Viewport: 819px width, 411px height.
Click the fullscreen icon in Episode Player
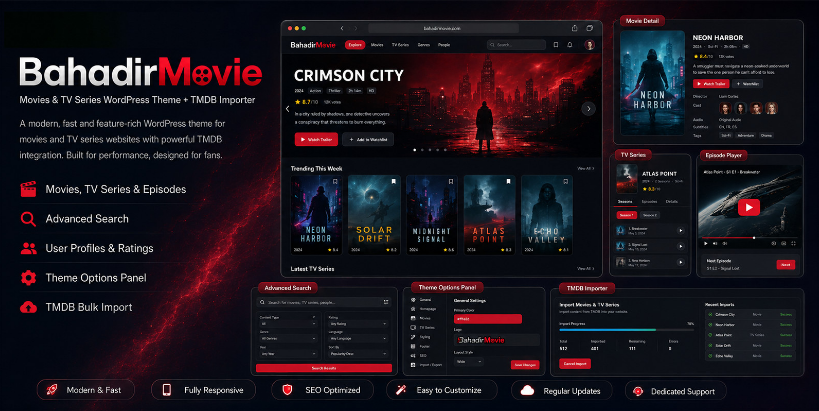tap(793, 243)
